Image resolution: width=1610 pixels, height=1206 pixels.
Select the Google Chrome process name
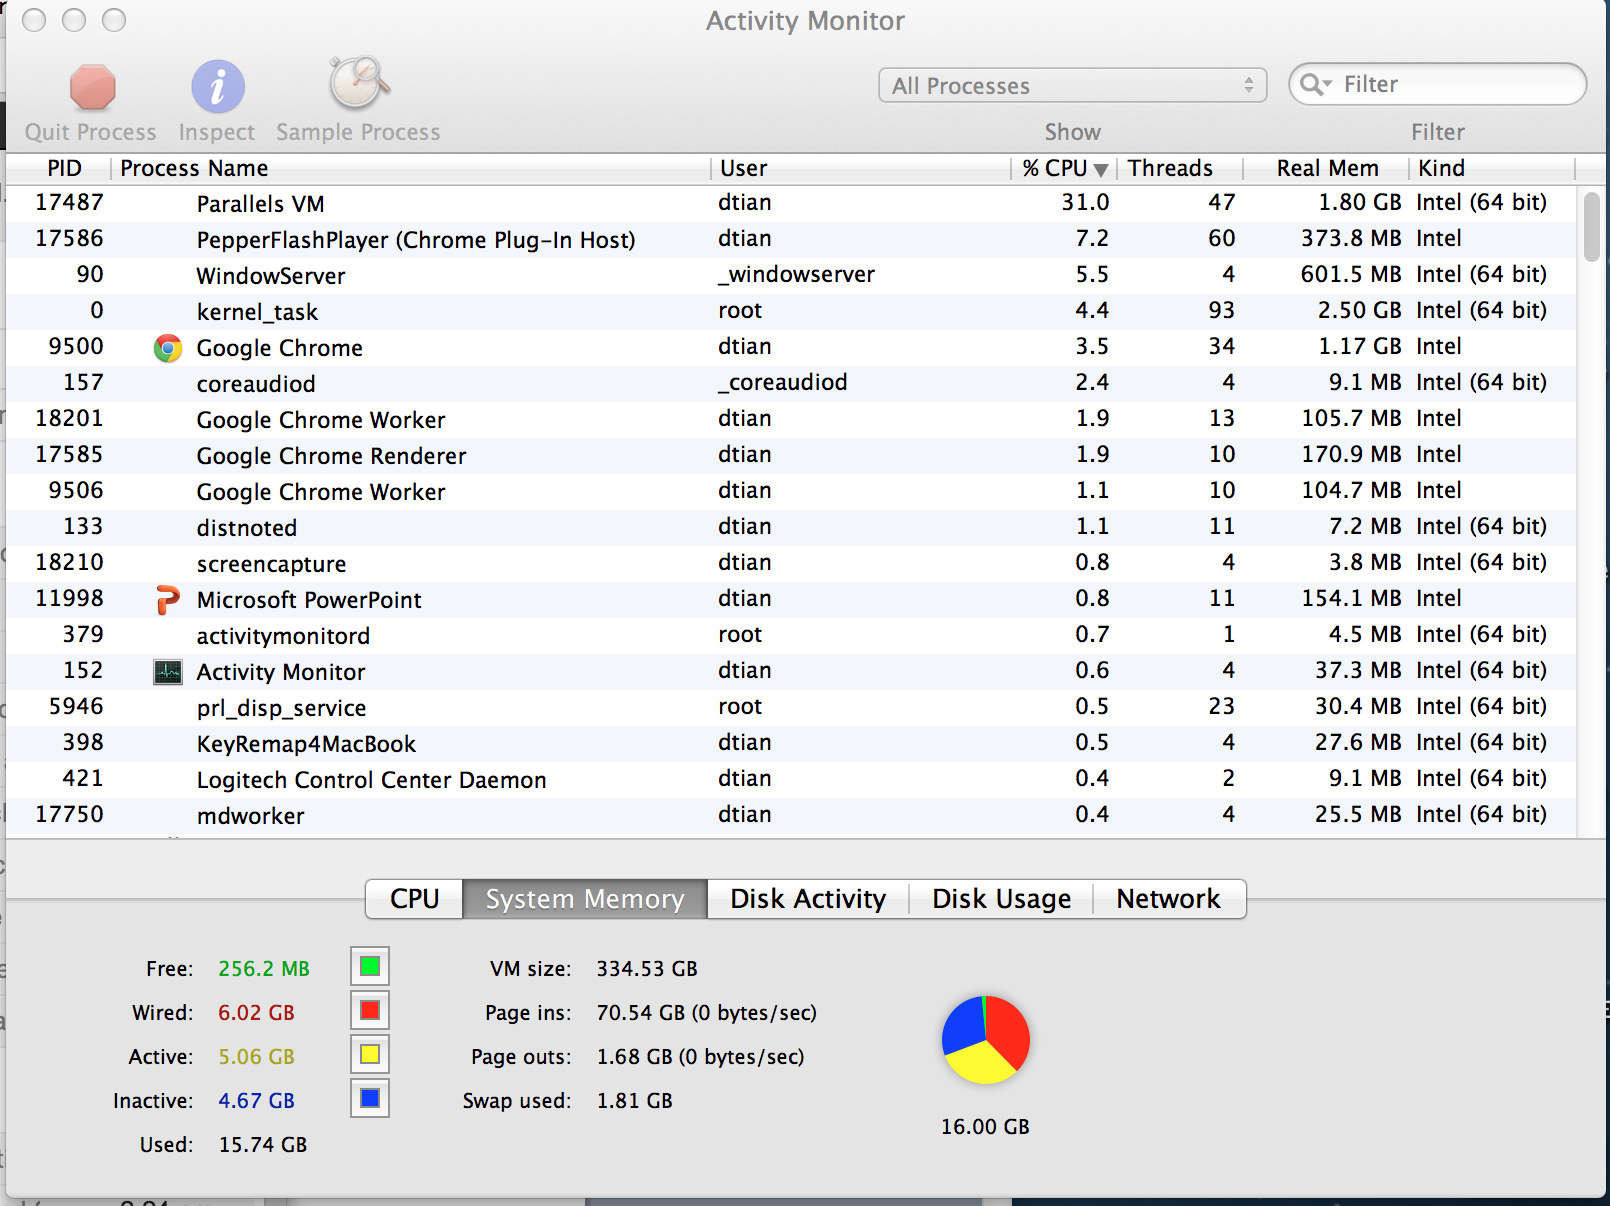(279, 348)
